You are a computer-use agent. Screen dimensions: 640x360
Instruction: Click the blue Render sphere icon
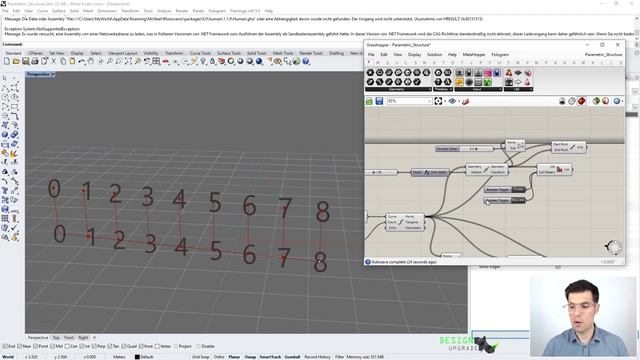pos(259,61)
